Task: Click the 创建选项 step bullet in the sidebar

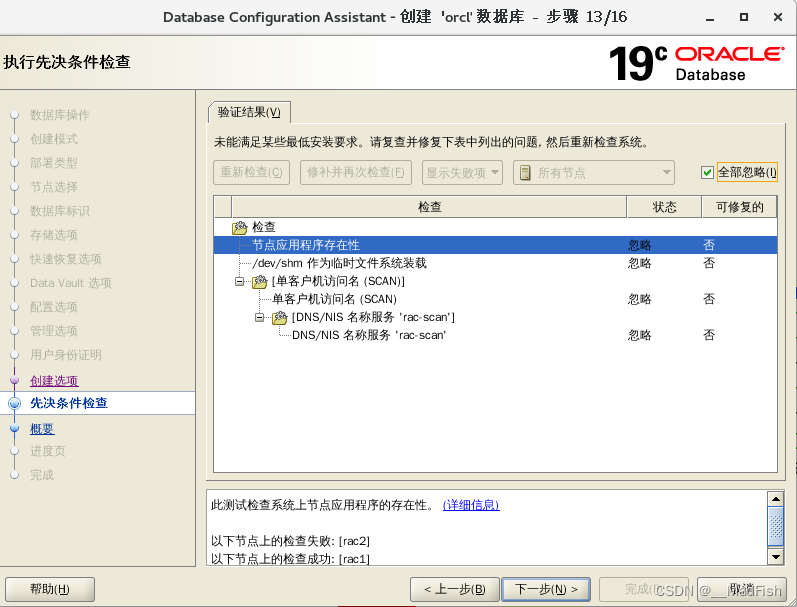Action: [x=14, y=380]
